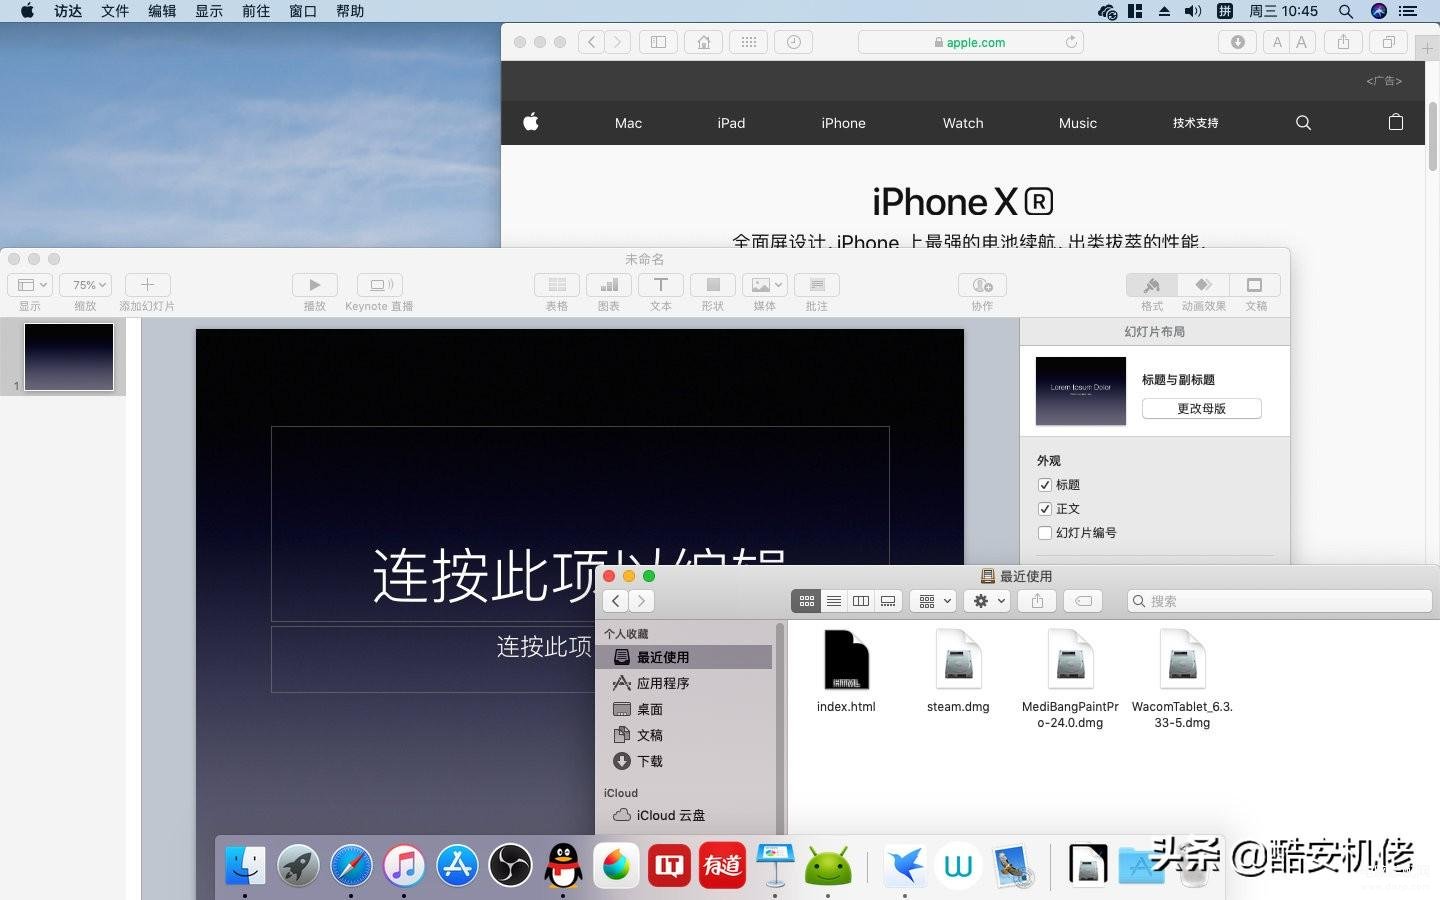Open iPad link on Apple site
This screenshot has height=900, width=1440.
click(x=731, y=123)
